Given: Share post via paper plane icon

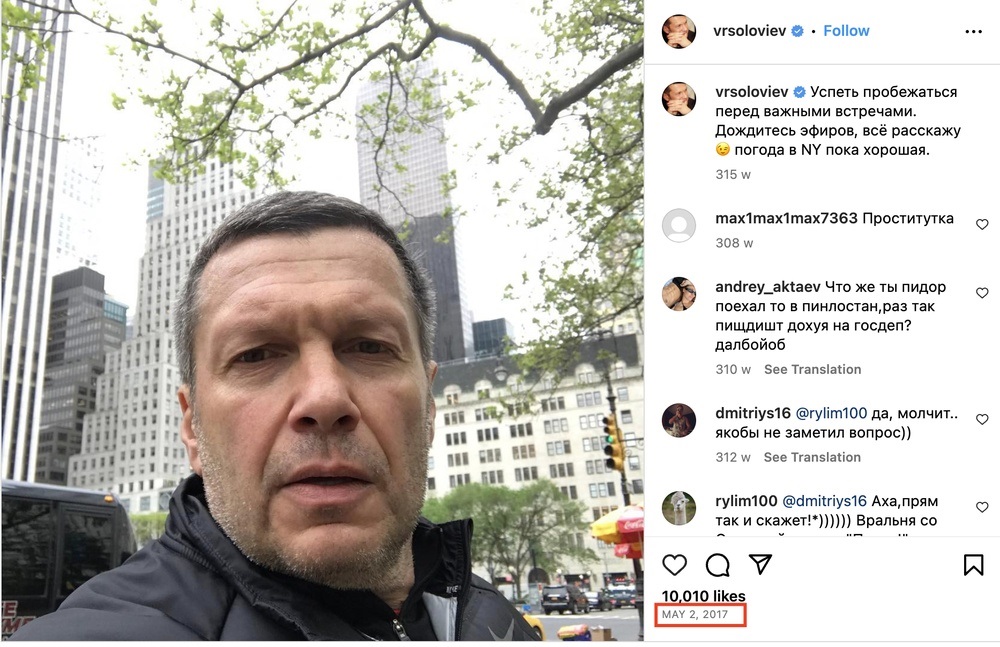Looking at the screenshot, I should [760, 564].
